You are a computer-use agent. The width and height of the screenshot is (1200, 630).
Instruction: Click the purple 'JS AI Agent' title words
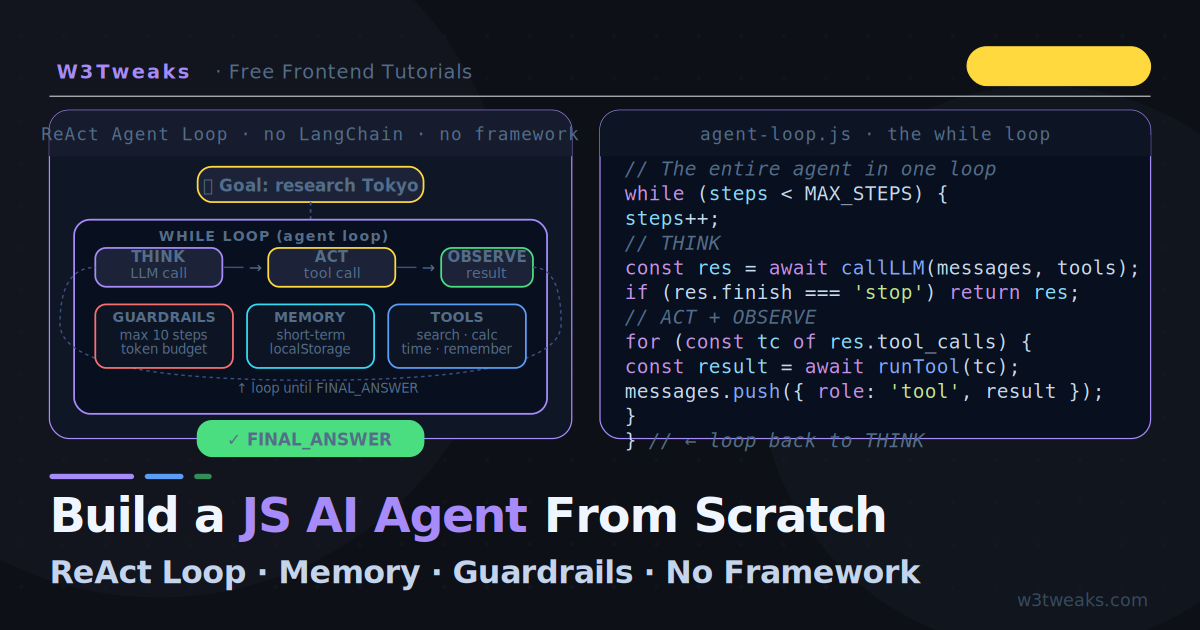pos(382,516)
